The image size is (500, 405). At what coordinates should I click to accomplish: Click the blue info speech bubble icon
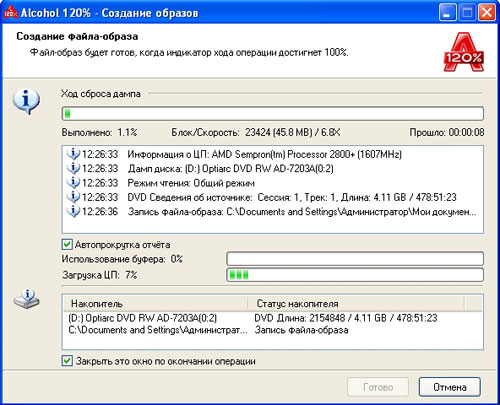pos(26,101)
